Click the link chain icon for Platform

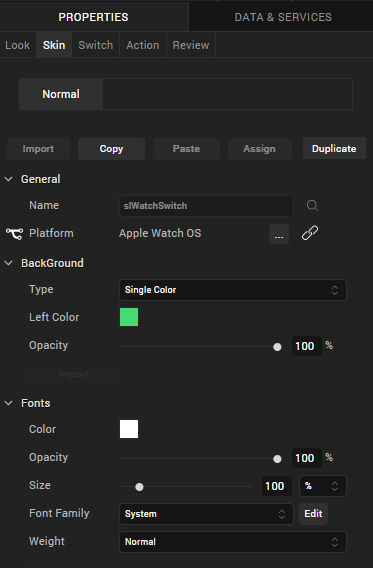click(310, 233)
